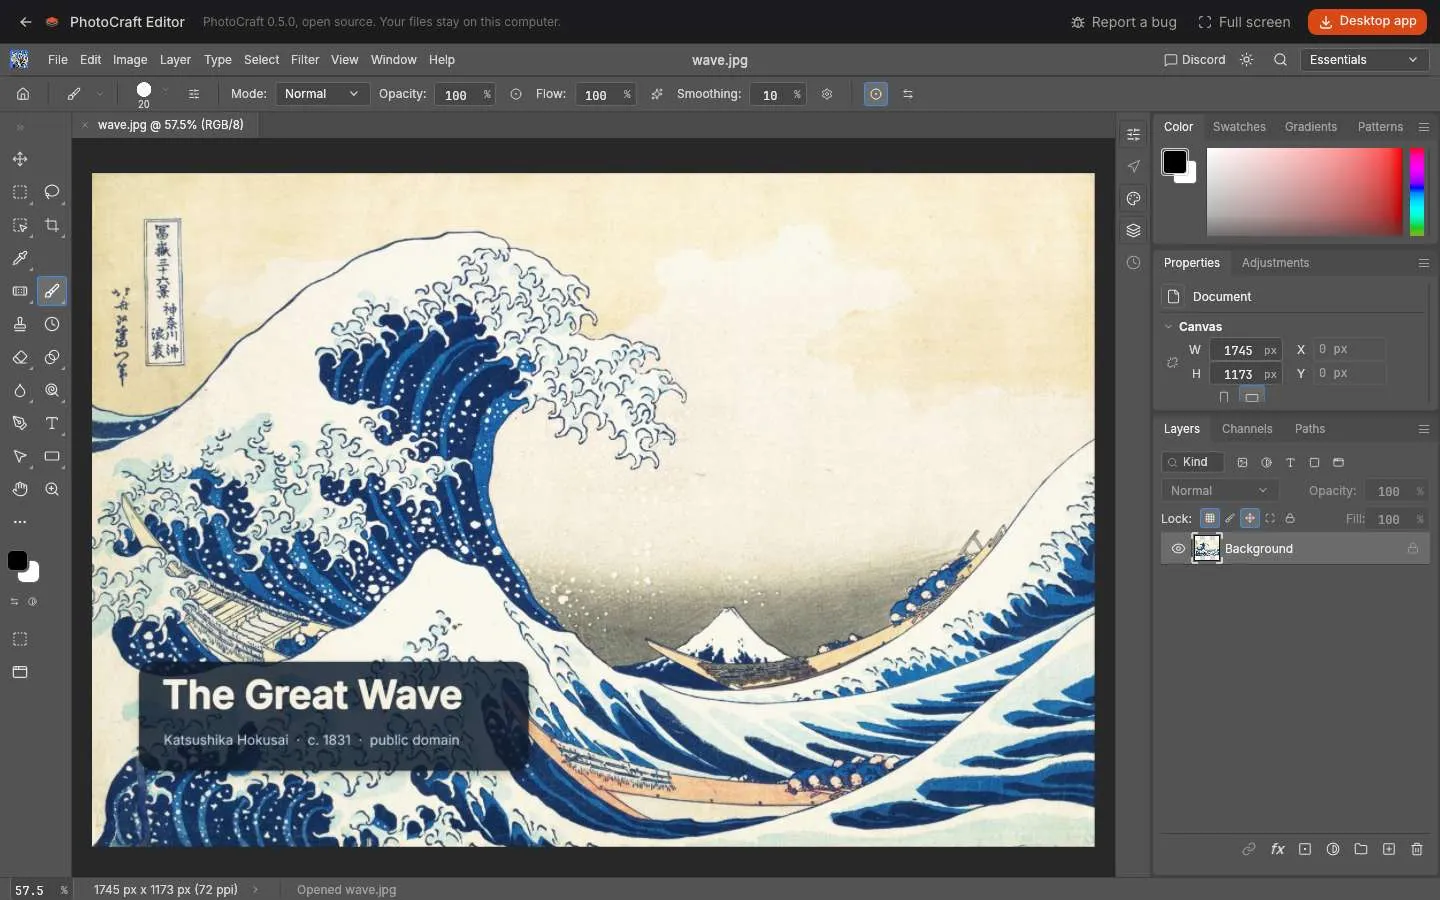
Task: Select the Brush tool in toolbox
Action: coord(52,291)
